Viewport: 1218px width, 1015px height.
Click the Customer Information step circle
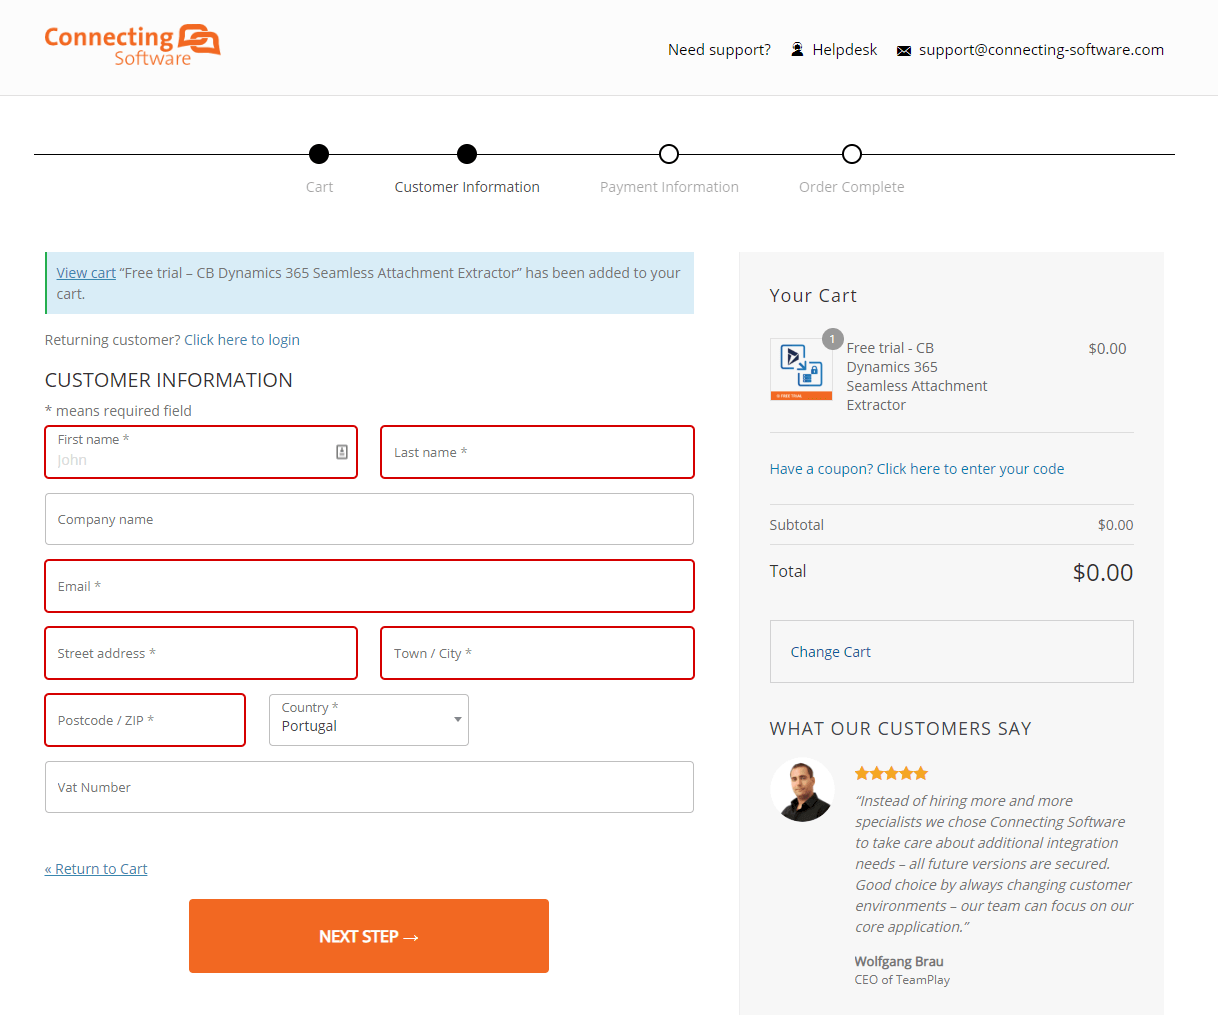(x=467, y=154)
